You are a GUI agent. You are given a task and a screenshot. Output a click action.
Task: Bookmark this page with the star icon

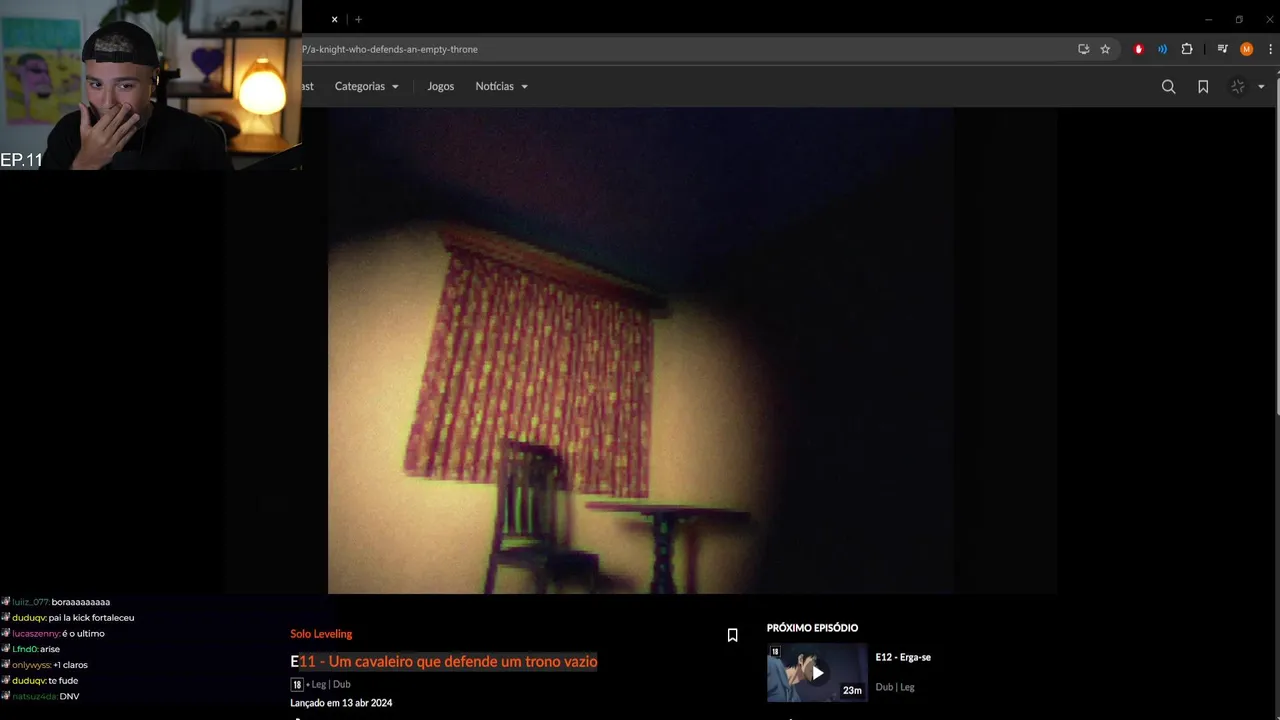(x=1105, y=49)
